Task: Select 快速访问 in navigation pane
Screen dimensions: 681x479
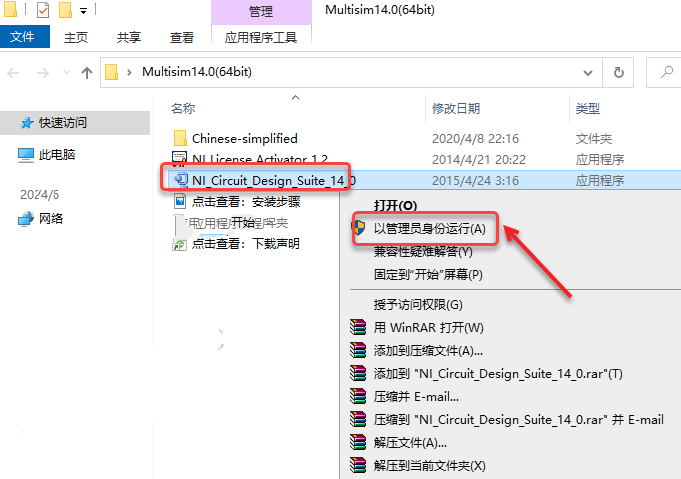Action: coord(63,123)
